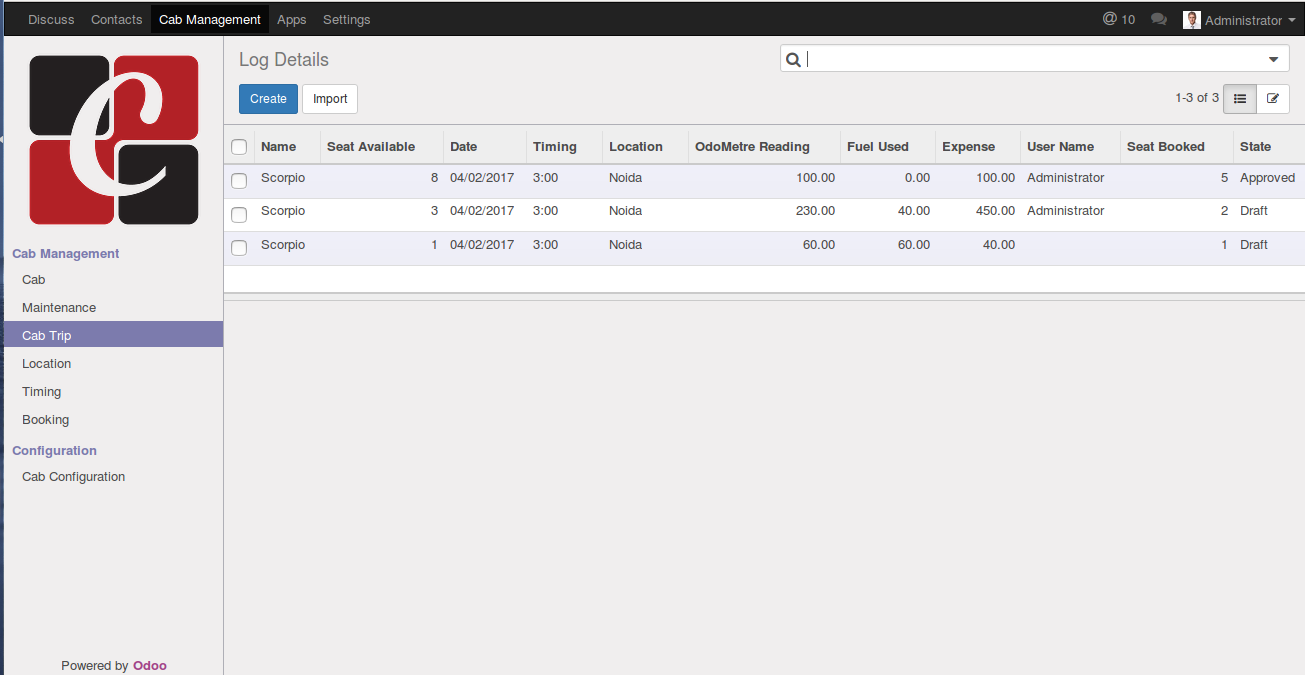The width and height of the screenshot is (1305, 675).
Task: Click the company logo in sidebar
Action: coord(114,140)
